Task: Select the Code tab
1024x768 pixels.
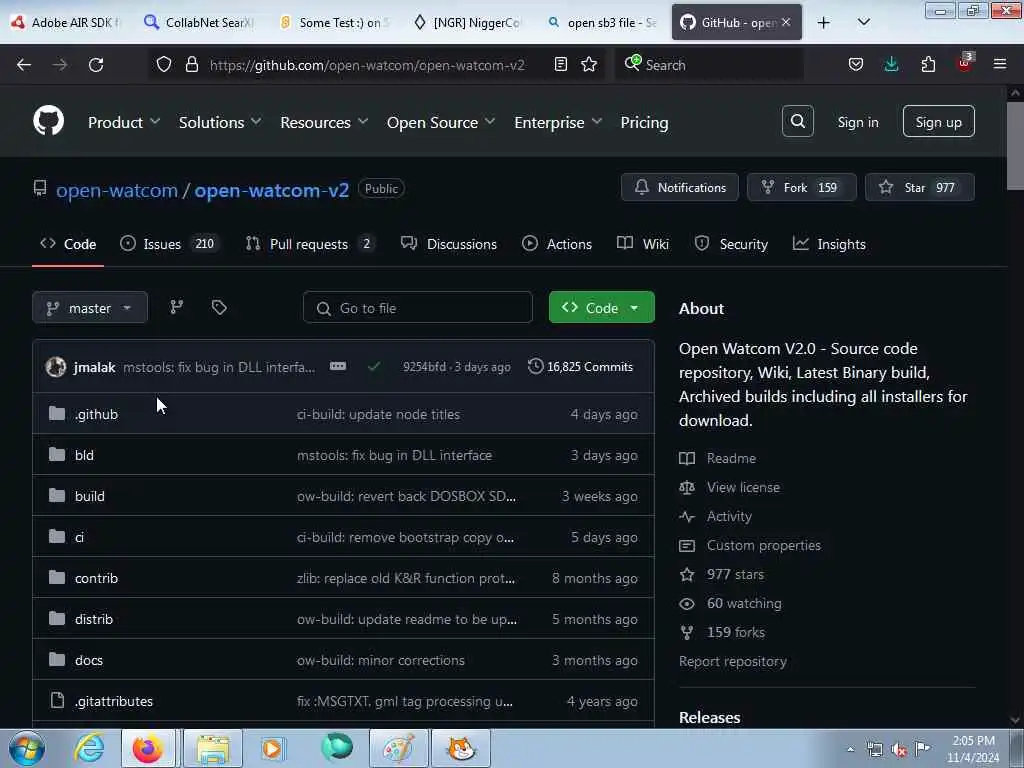Action: 68,244
